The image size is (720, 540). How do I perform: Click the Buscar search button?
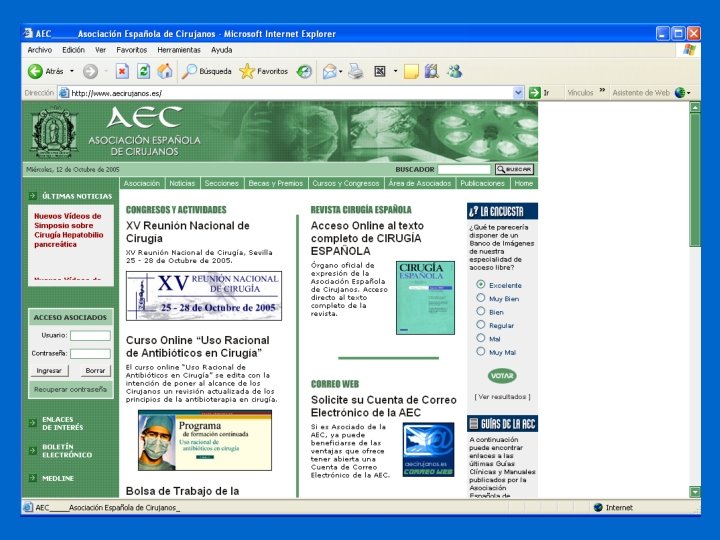click(x=514, y=169)
